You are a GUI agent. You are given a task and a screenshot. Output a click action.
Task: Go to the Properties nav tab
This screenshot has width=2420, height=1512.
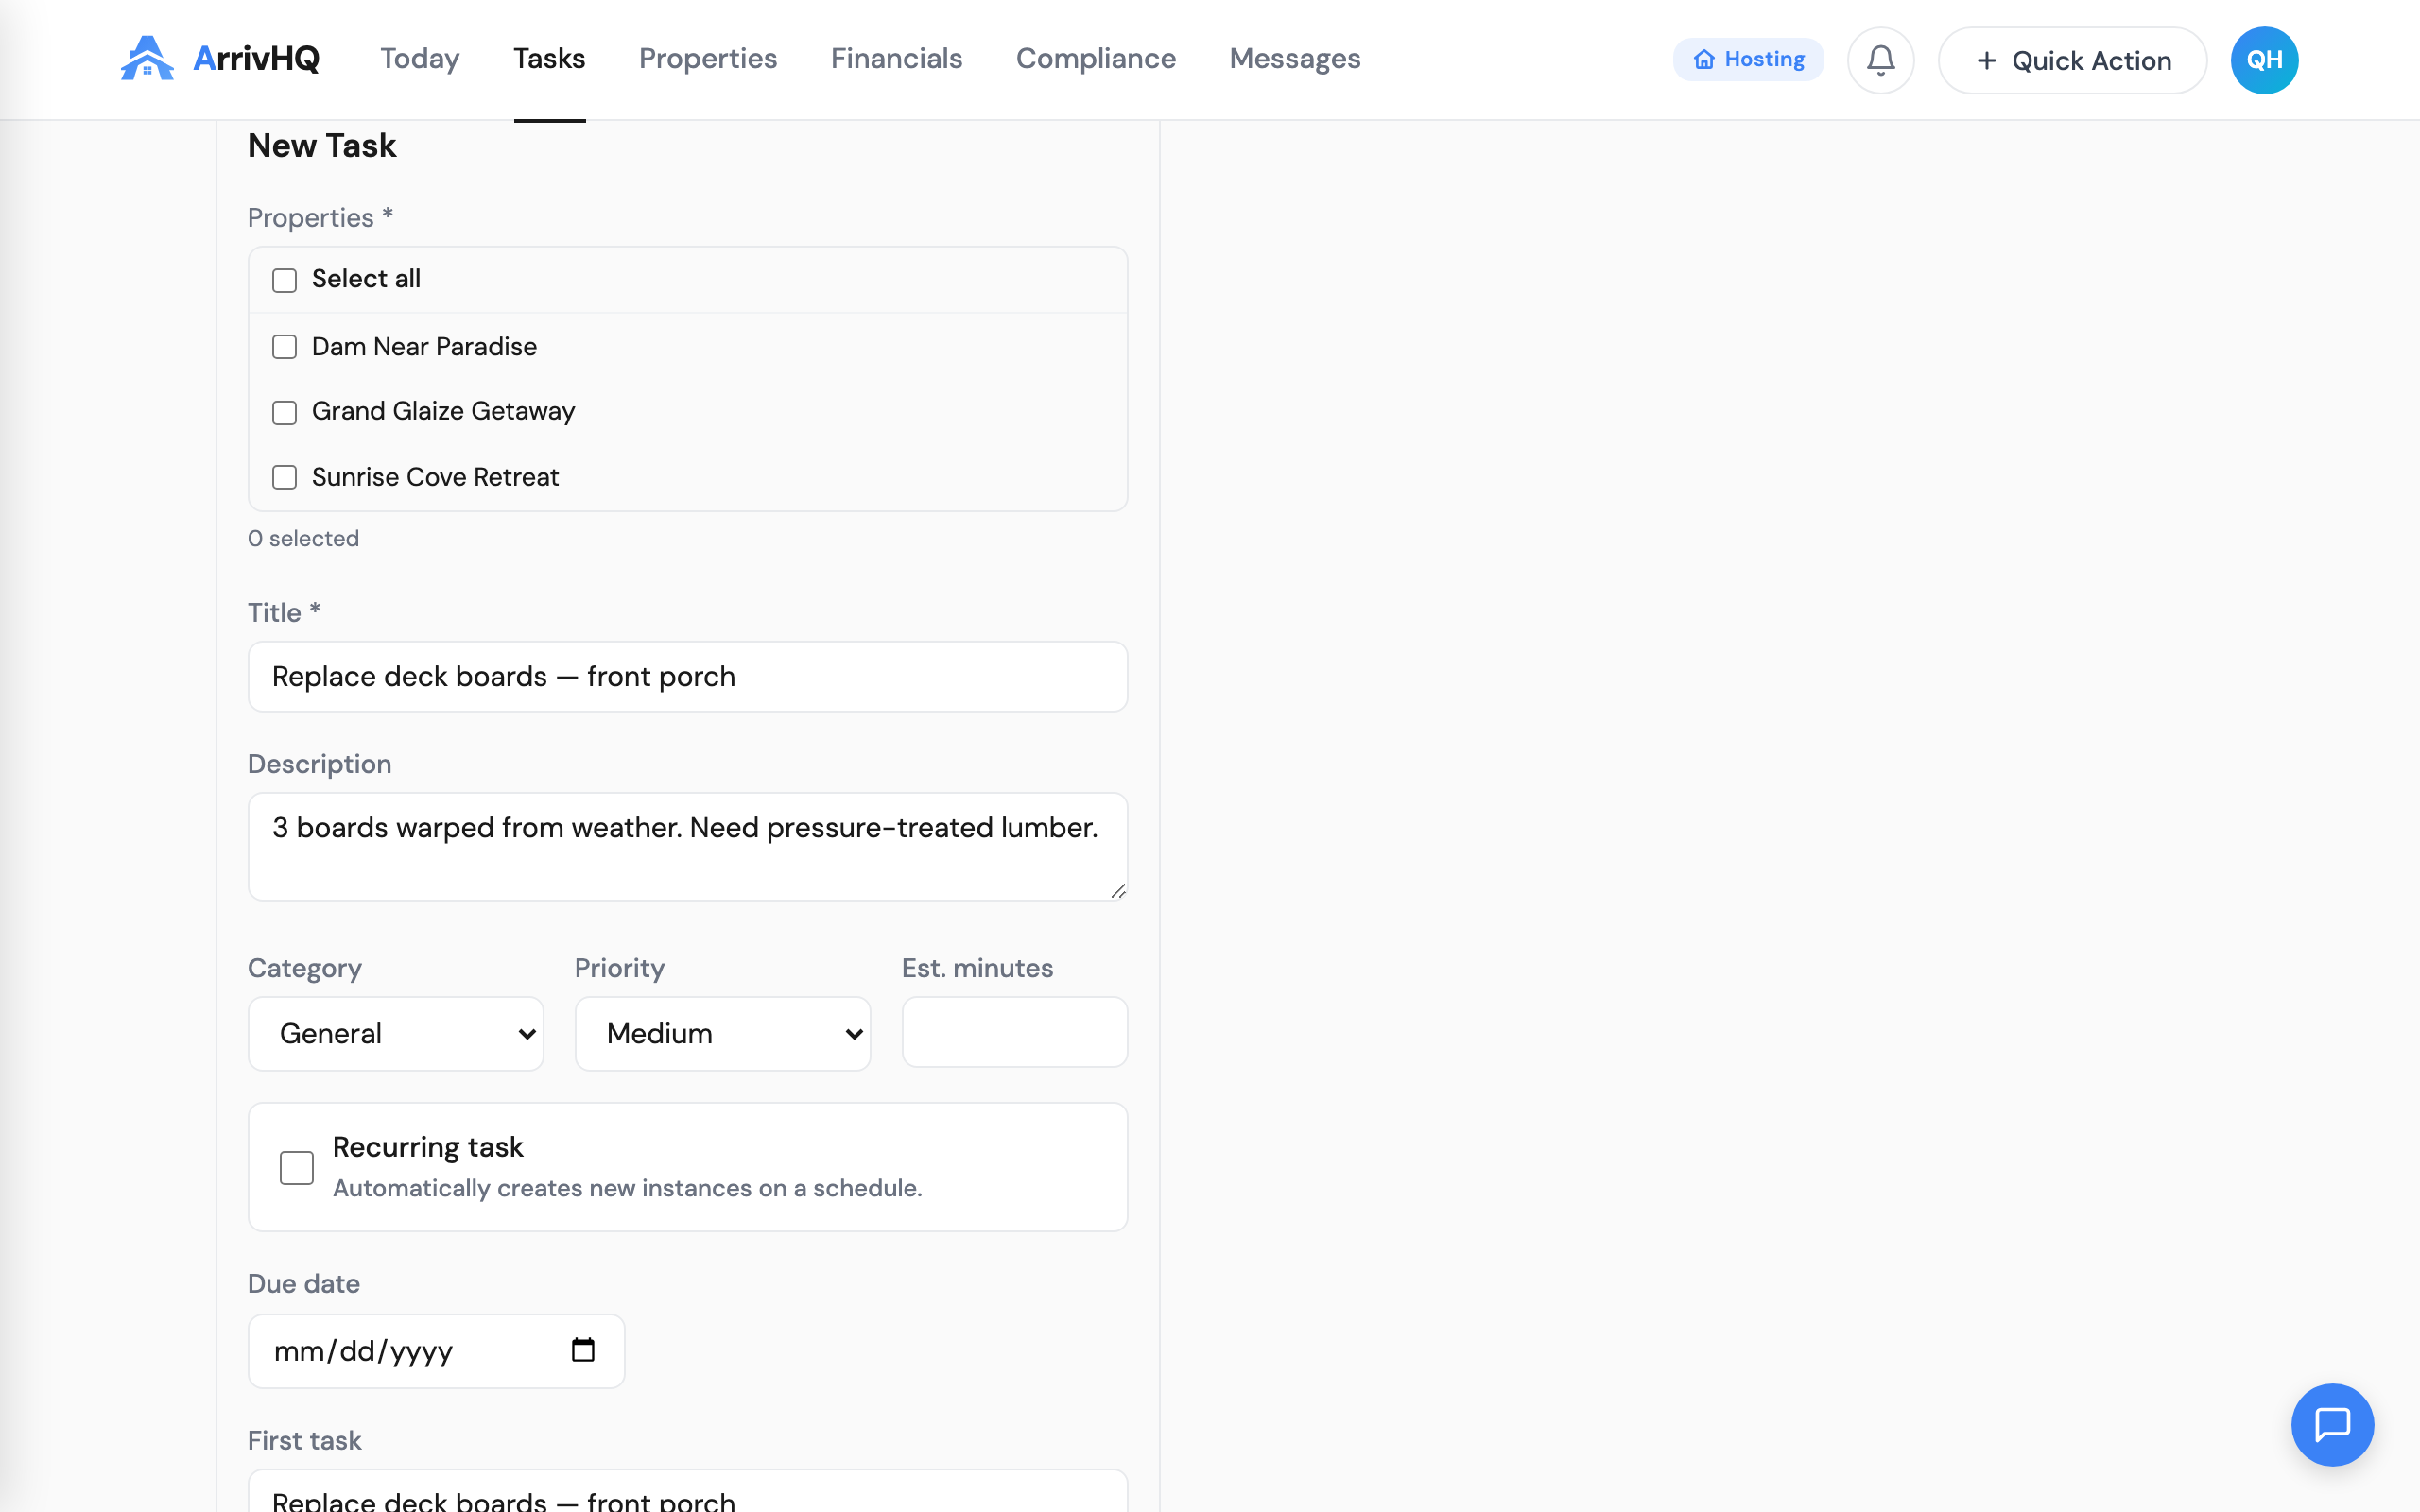[708, 59]
